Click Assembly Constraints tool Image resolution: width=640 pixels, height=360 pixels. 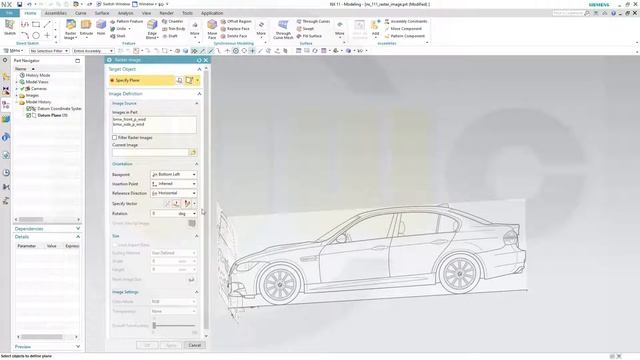(406, 21)
